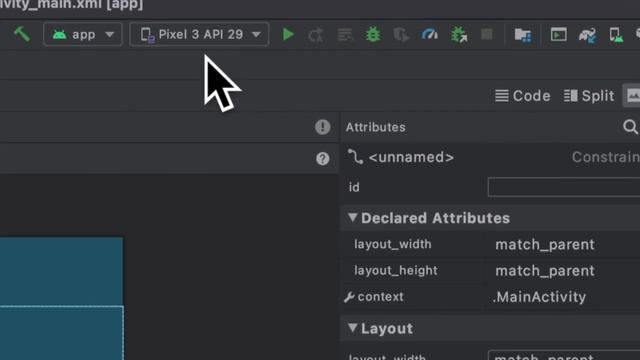Open the Pixel 3 API 29 device dropdown
Image resolution: width=640 pixels, height=360 pixels.
(199, 34)
